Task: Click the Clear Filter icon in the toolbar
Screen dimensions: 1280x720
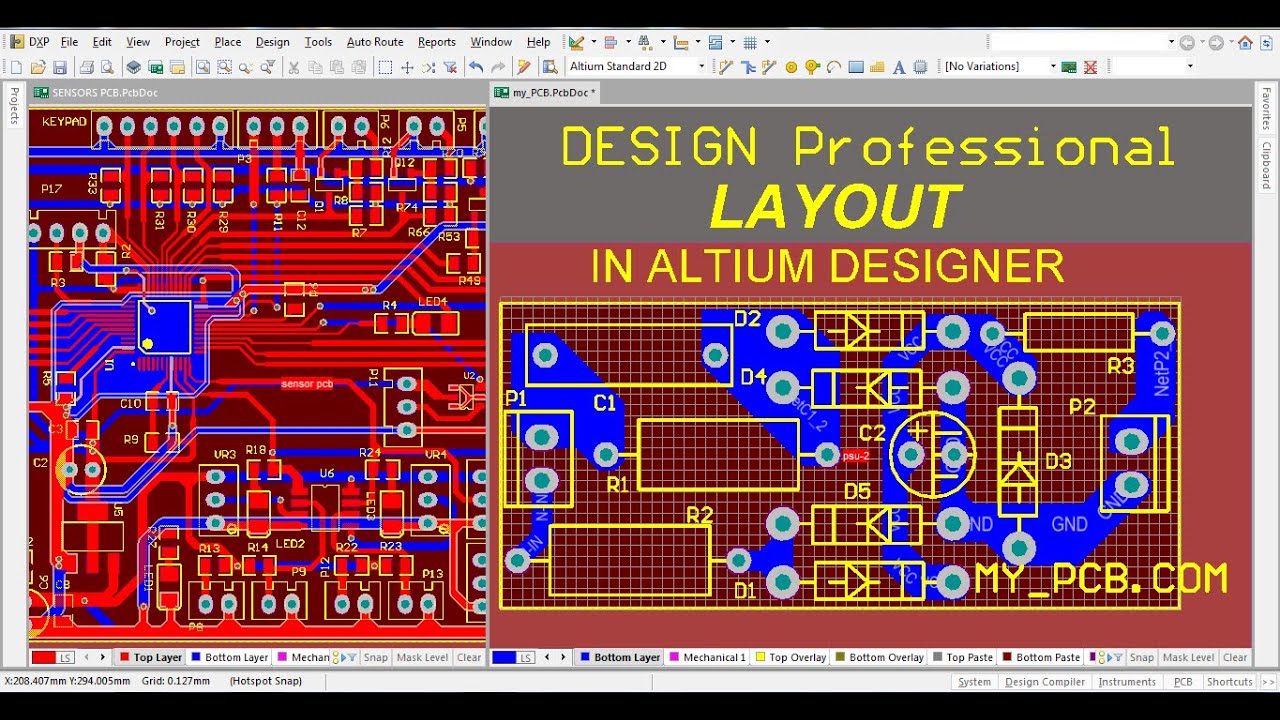Action: (450, 67)
